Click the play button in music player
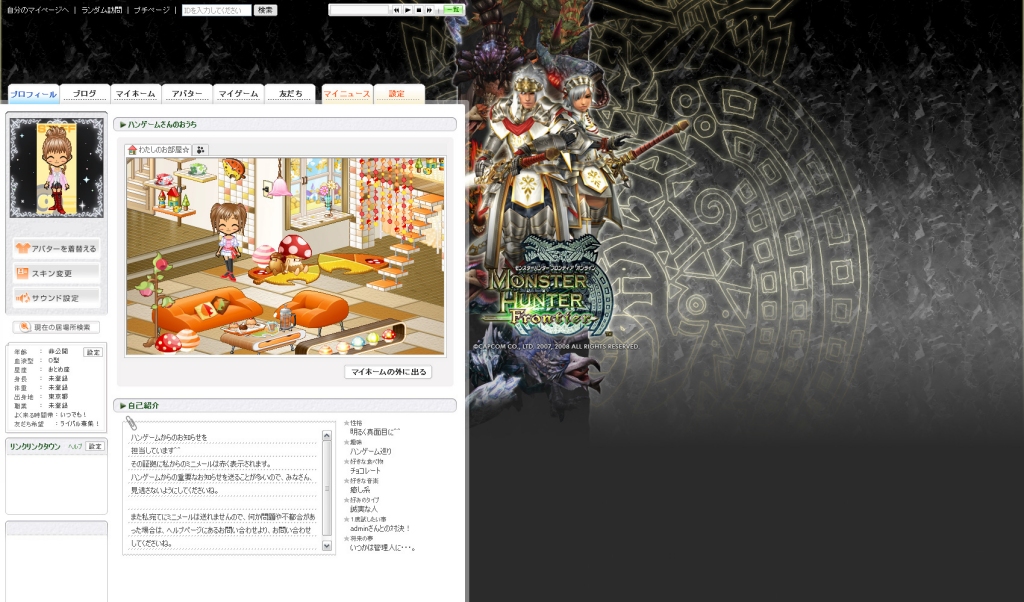The image size is (1024, 602). pos(408,10)
